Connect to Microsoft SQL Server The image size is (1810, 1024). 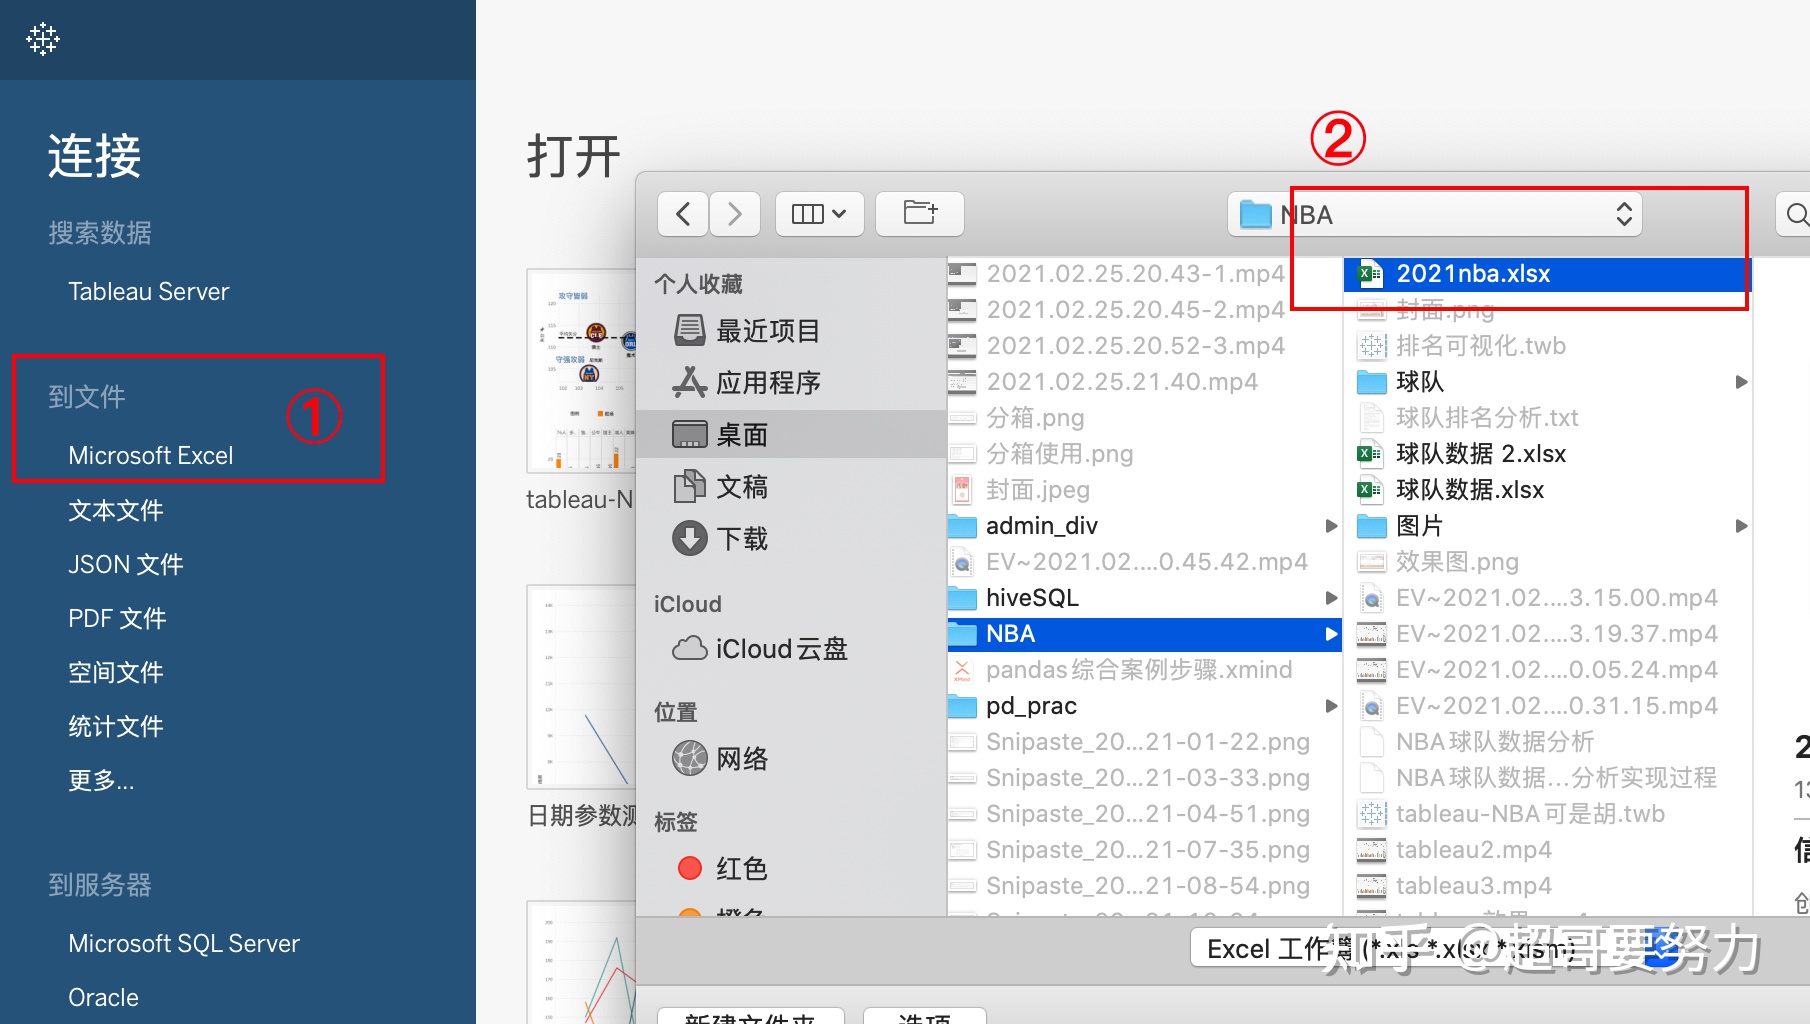click(x=184, y=944)
